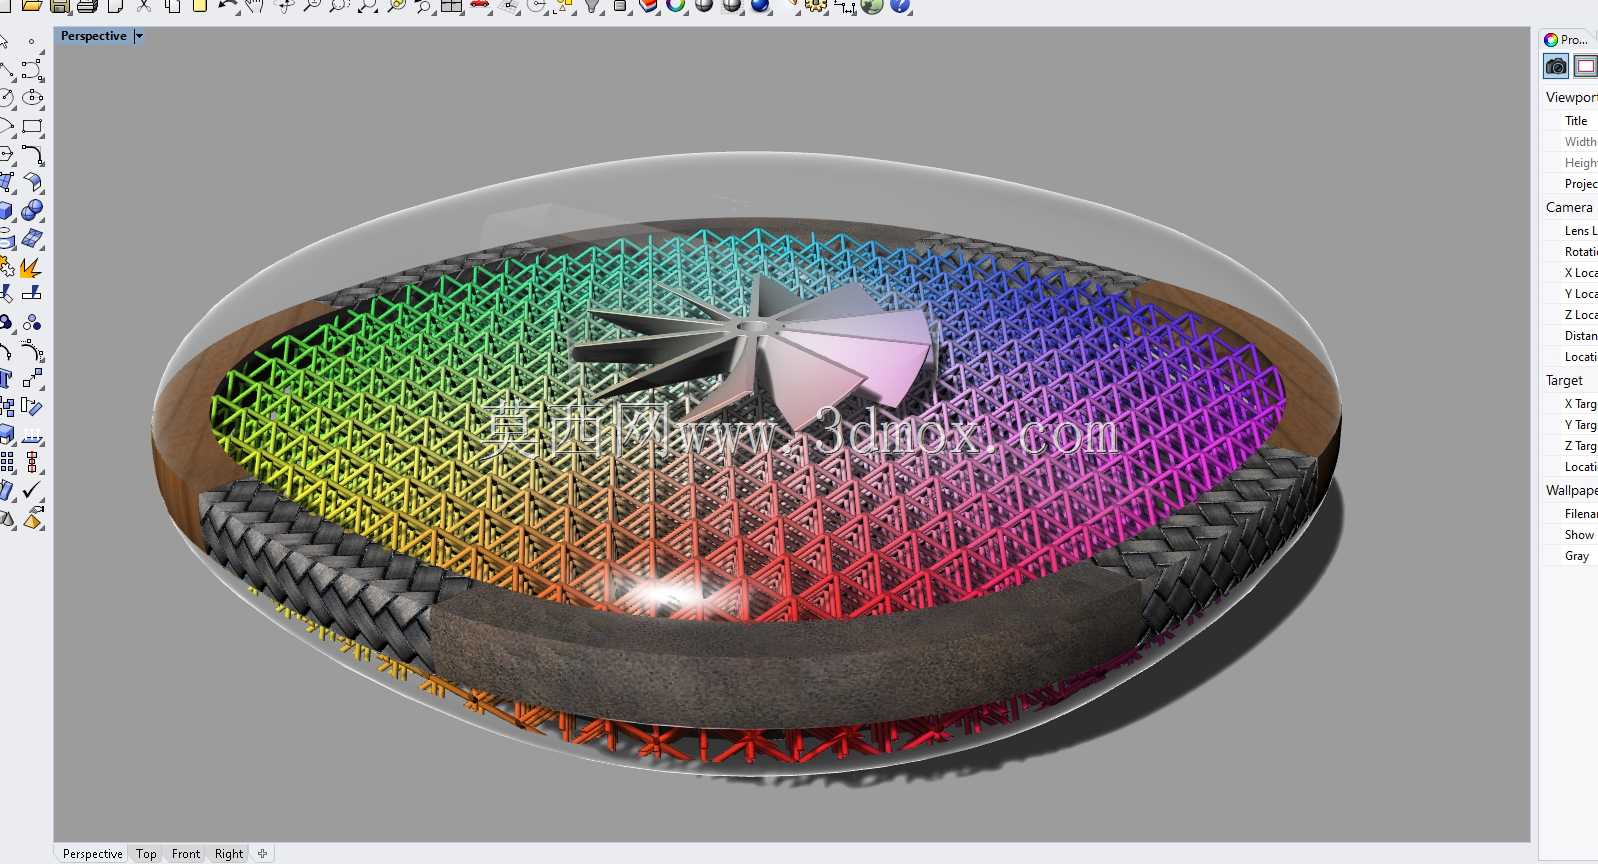Click the Z Location camera row
The width and height of the screenshot is (1598, 864).
coord(1569,314)
